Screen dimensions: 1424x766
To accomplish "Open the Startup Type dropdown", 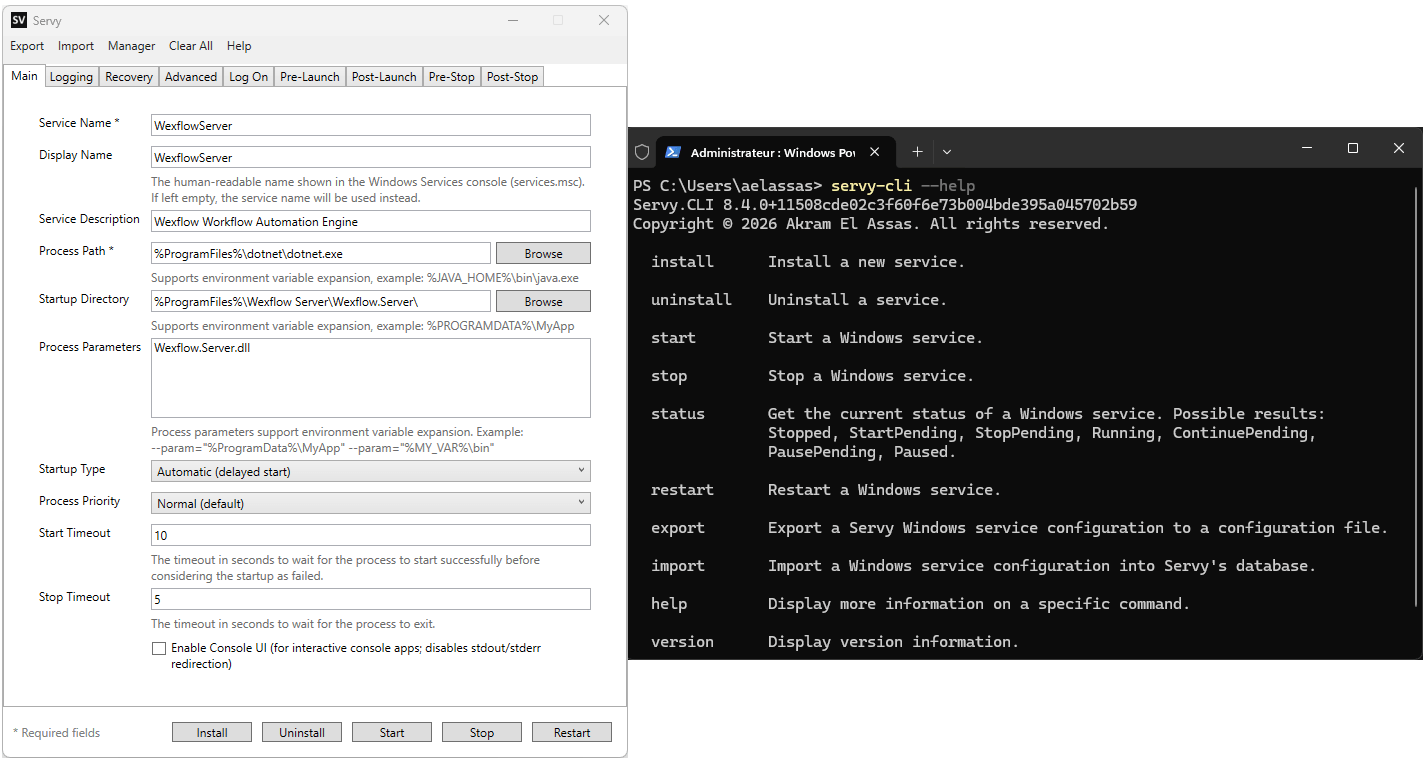I will point(371,471).
